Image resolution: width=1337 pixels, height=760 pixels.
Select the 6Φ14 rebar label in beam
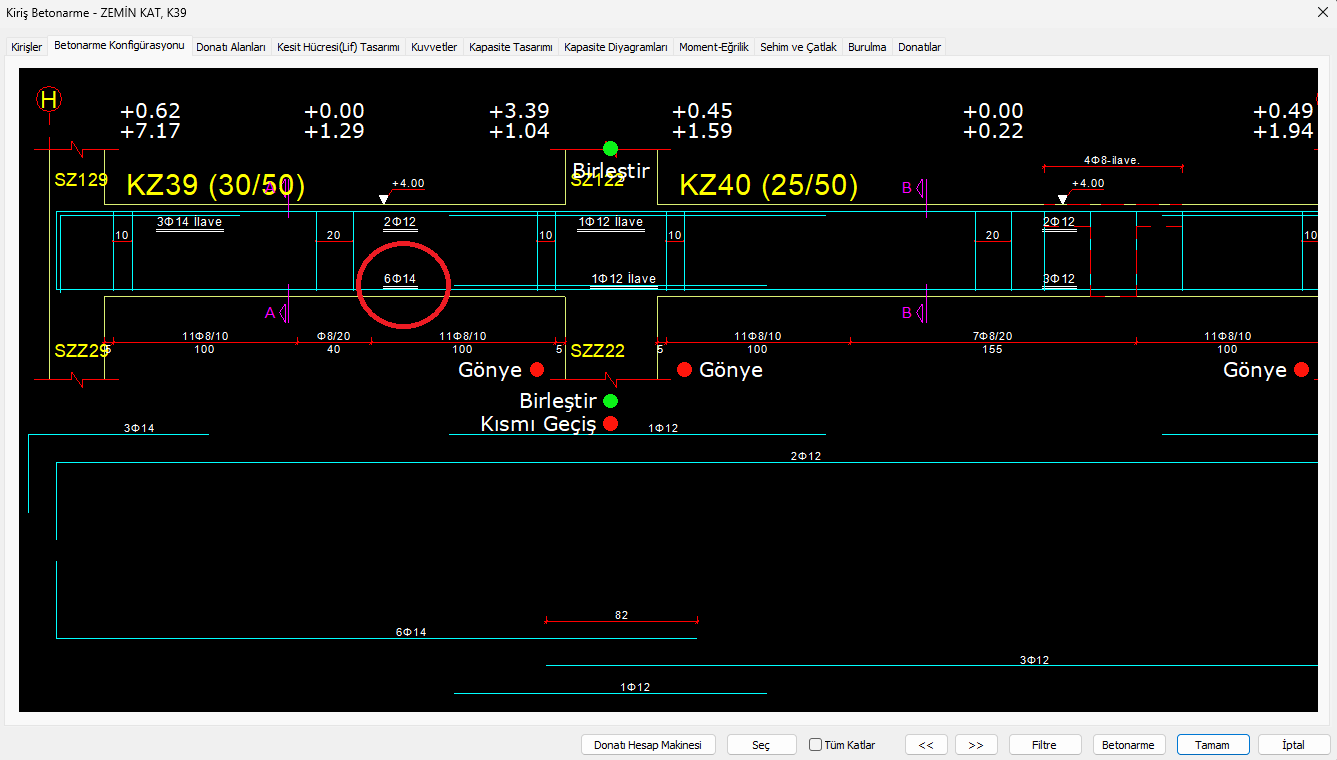tap(399, 279)
